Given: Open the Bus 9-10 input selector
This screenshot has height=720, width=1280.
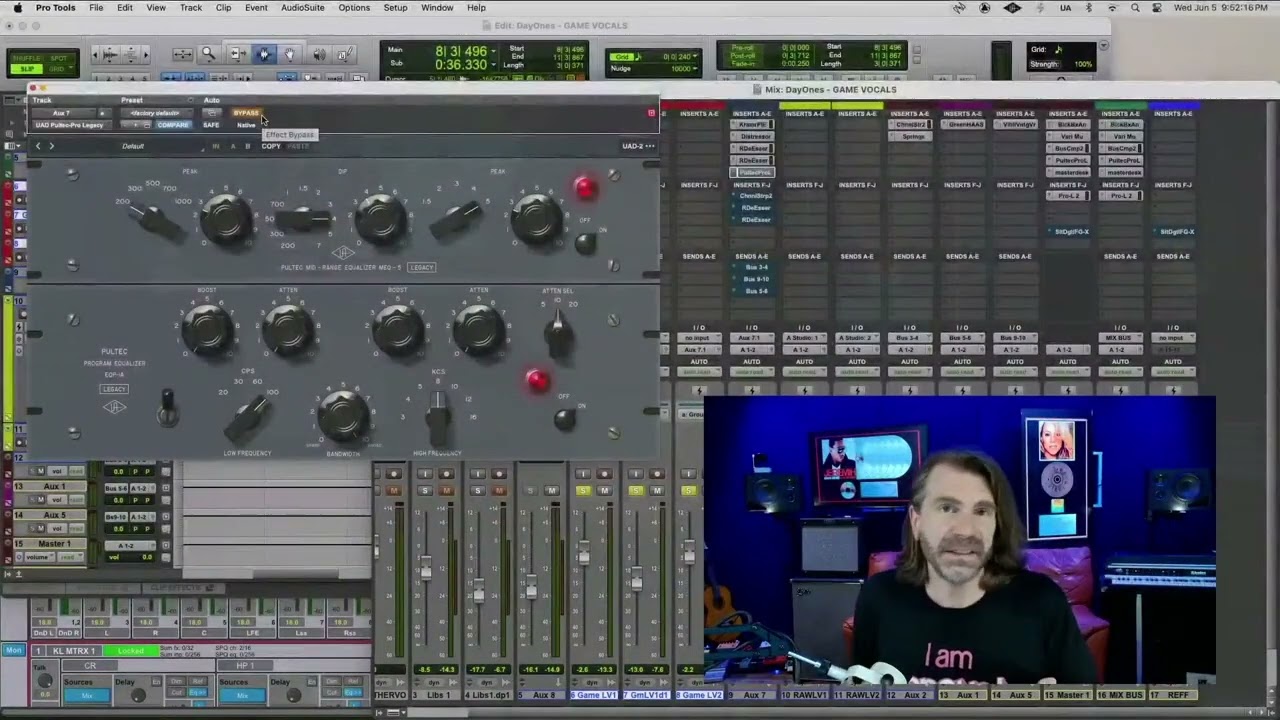Looking at the screenshot, I should 1015,338.
